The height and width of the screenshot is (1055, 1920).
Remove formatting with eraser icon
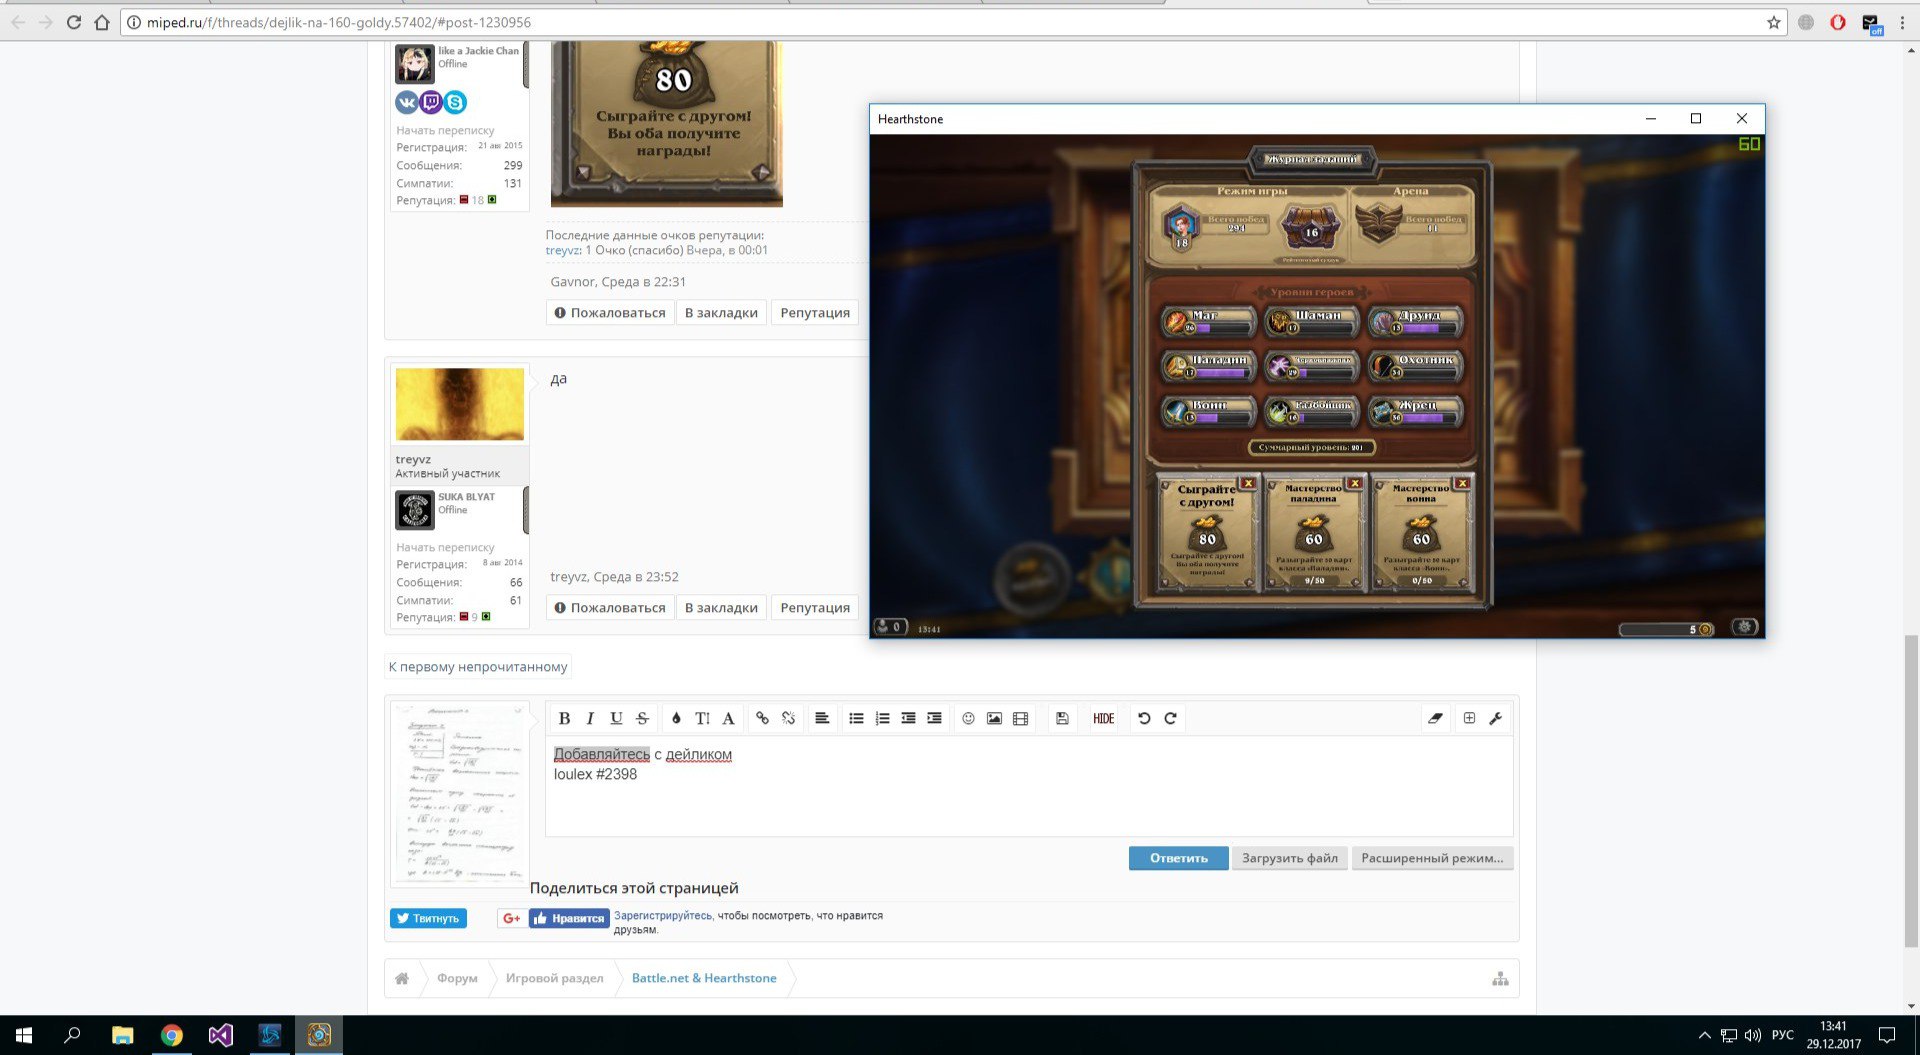[1435, 718]
